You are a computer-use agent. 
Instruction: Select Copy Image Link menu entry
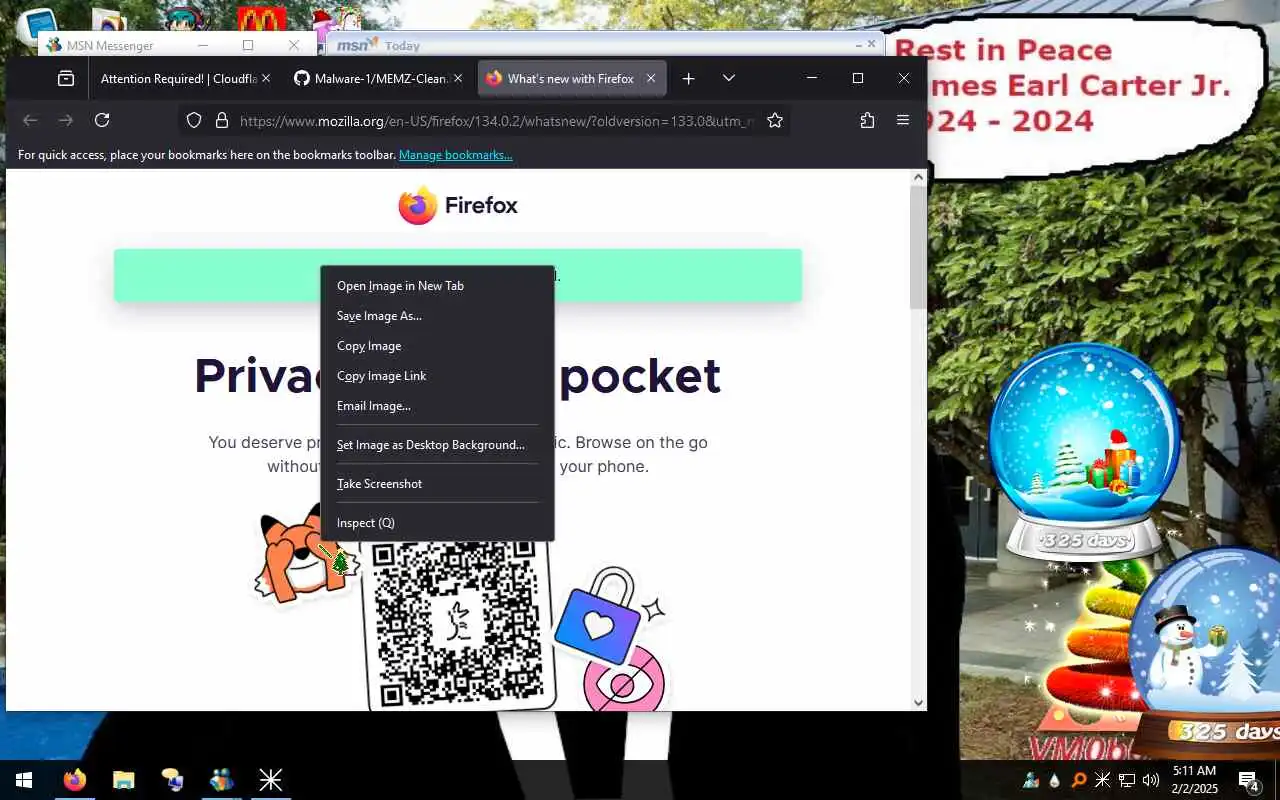click(x=437, y=376)
